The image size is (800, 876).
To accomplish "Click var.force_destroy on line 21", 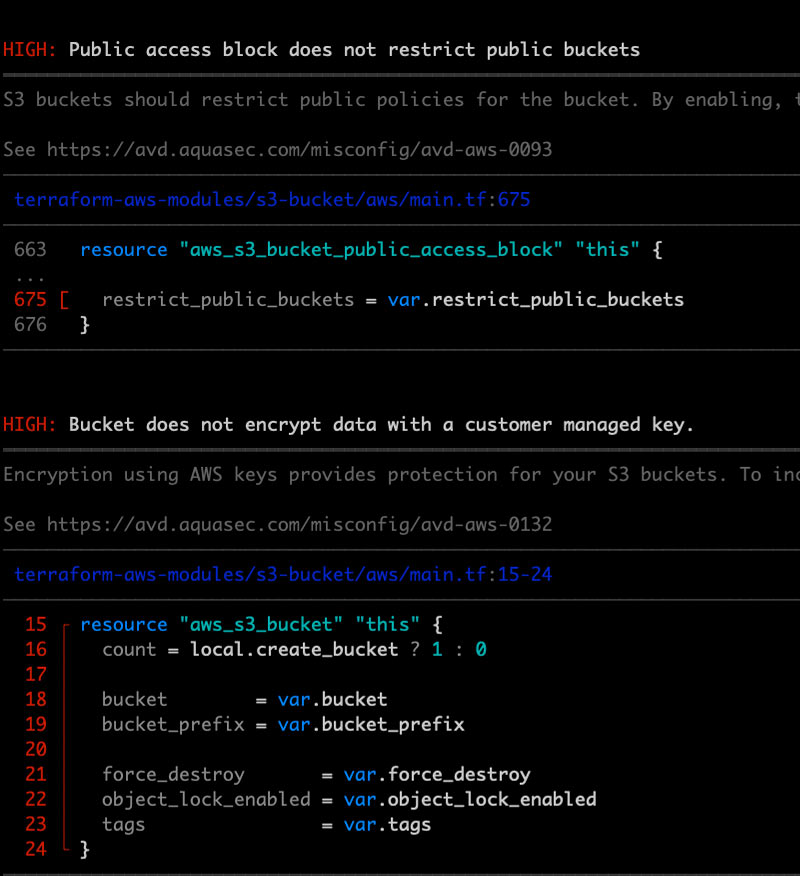I will click(x=437, y=775).
